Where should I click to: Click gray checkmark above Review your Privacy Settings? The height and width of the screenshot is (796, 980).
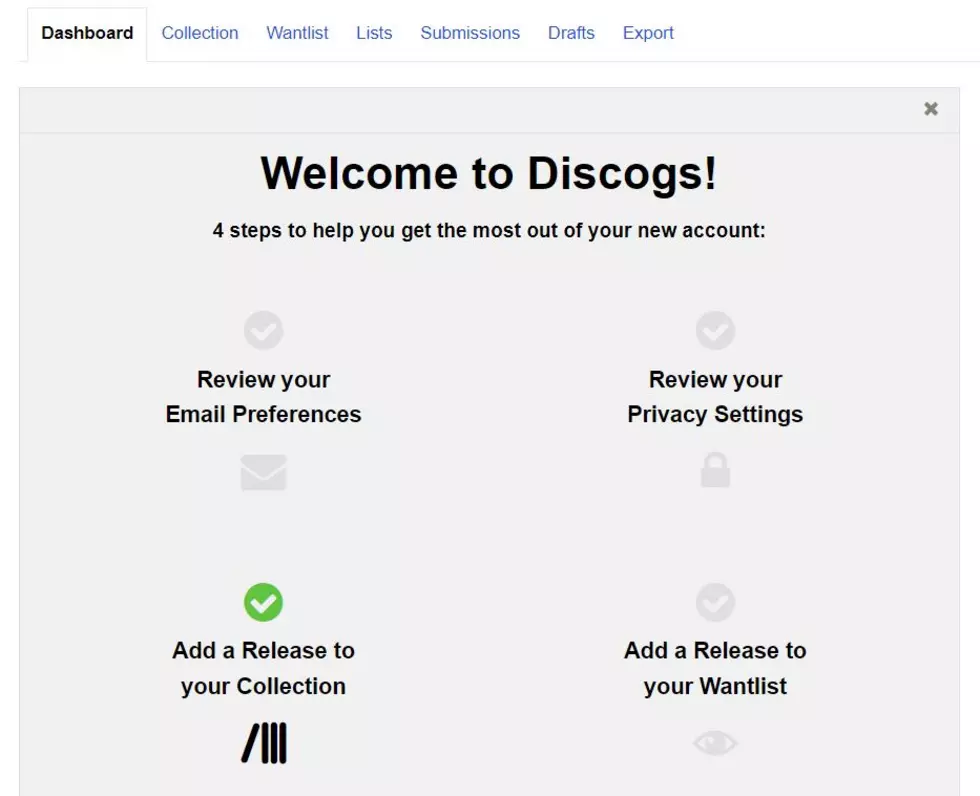pos(715,331)
